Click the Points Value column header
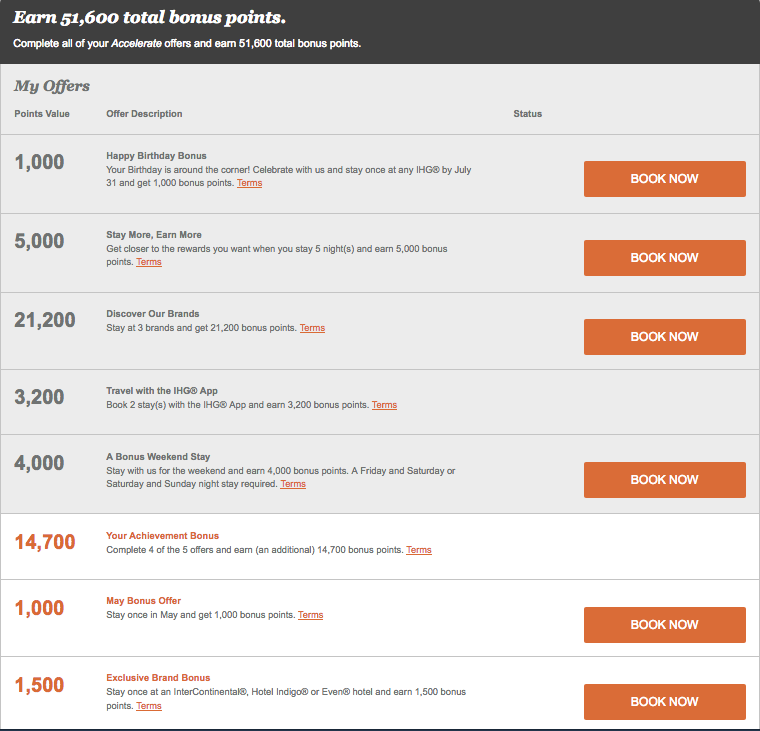 pyautogui.click(x=42, y=114)
